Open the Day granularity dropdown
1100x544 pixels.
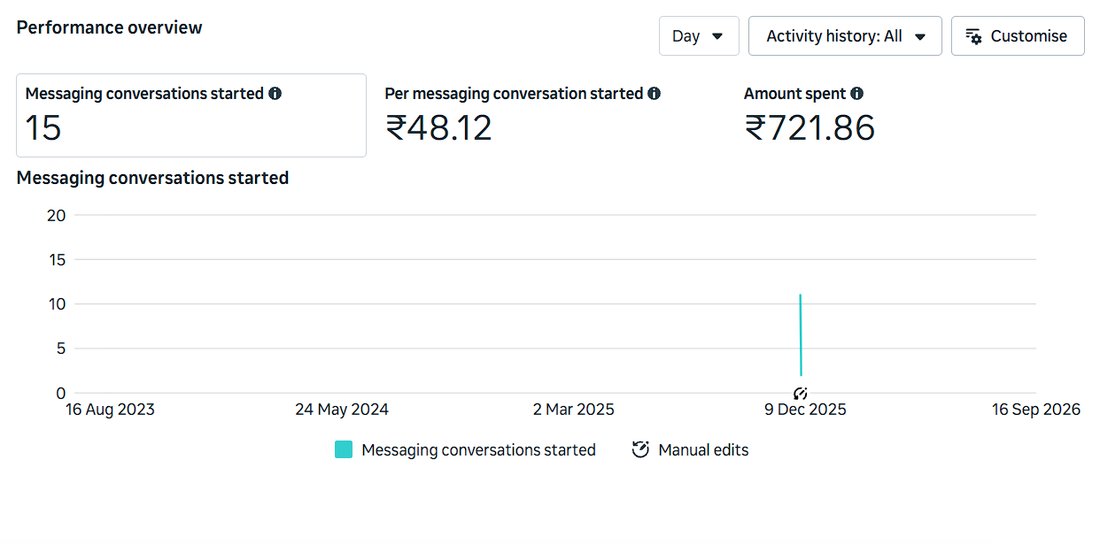point(699,36)
